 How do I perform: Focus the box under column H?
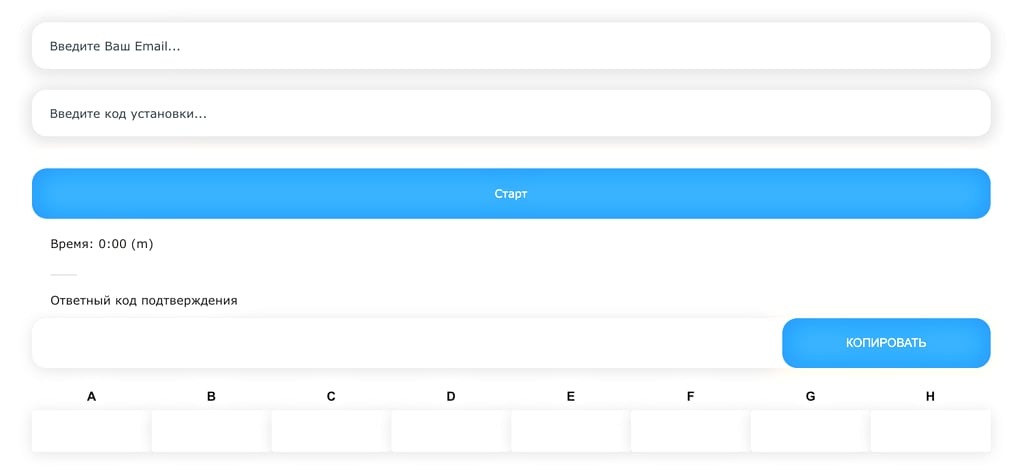930,431
